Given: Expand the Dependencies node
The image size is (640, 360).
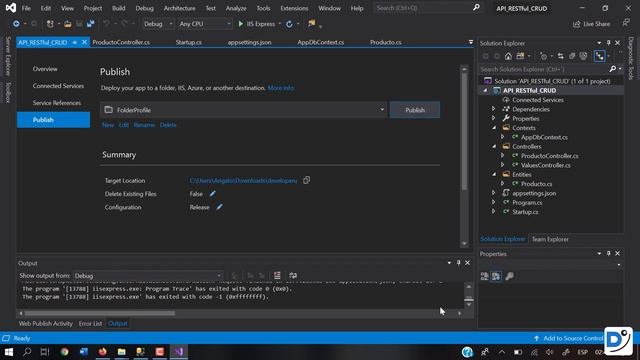Looking at the screenshot, I should [493, 109].
